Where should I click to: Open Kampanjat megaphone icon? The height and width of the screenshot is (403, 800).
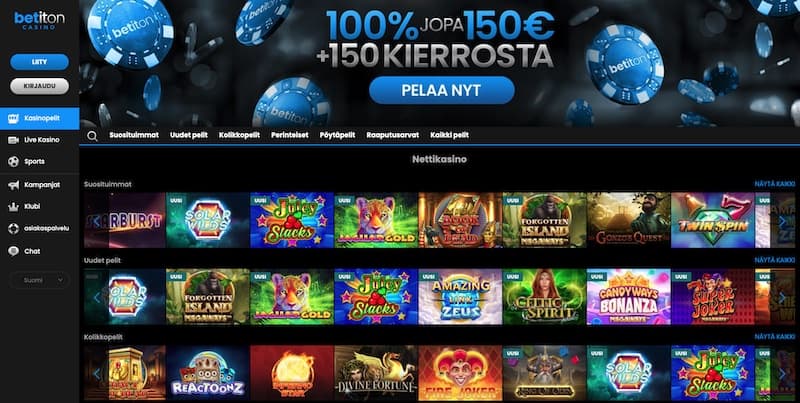14,185
